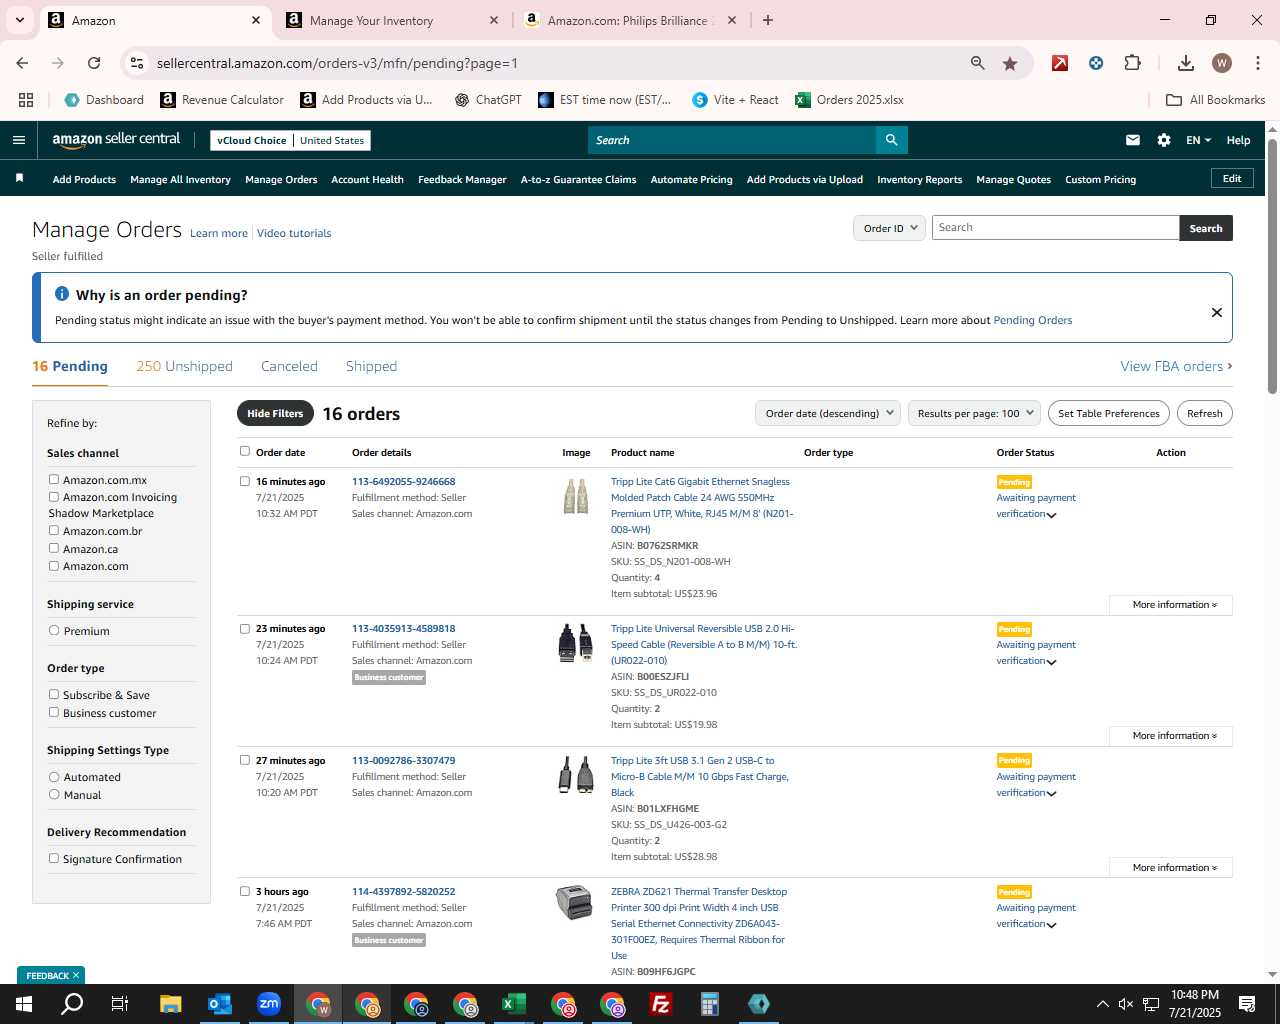Click the info icon beside 'Why is an order pending?'

(x=62, y=294)
